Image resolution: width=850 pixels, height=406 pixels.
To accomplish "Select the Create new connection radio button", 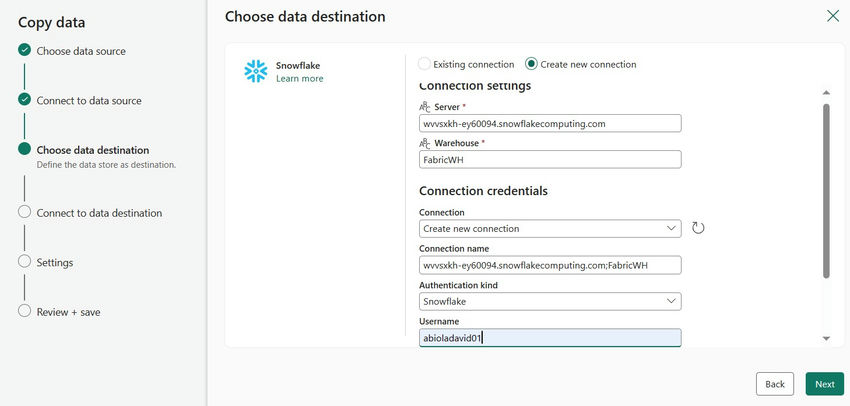I will [531, 64].
